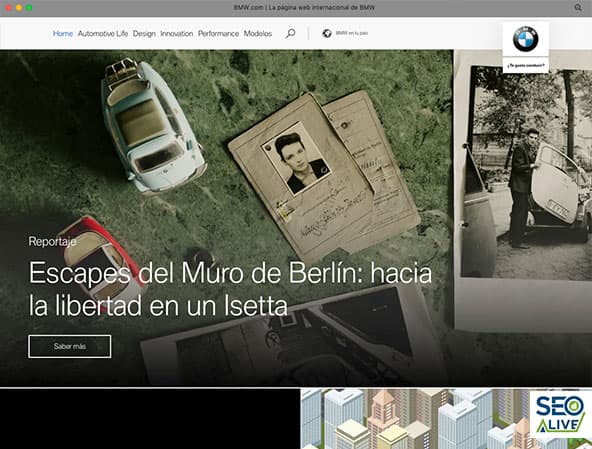
Task: Open the site search magnifier in navigation
Action: tap(290, 33)
